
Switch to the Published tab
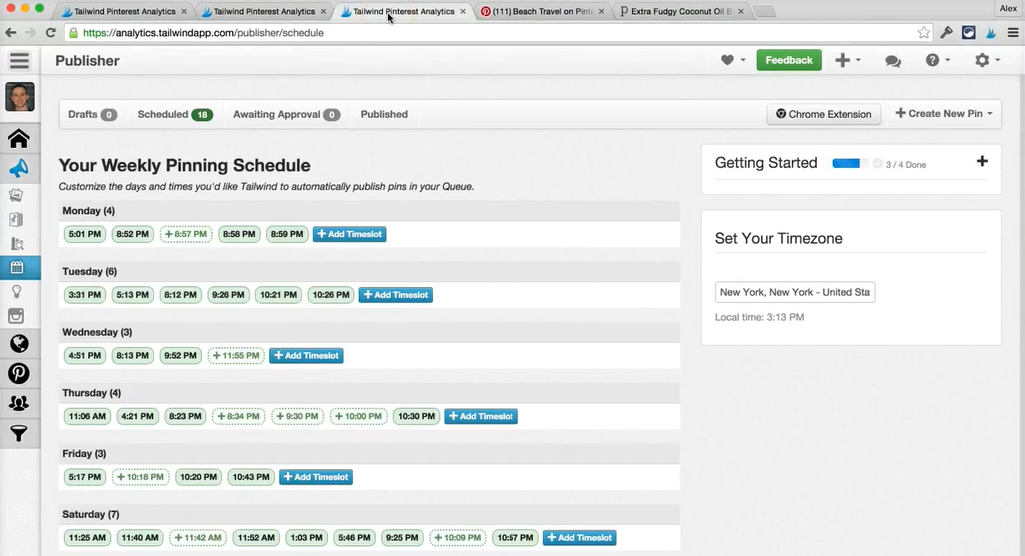(384, 114)
